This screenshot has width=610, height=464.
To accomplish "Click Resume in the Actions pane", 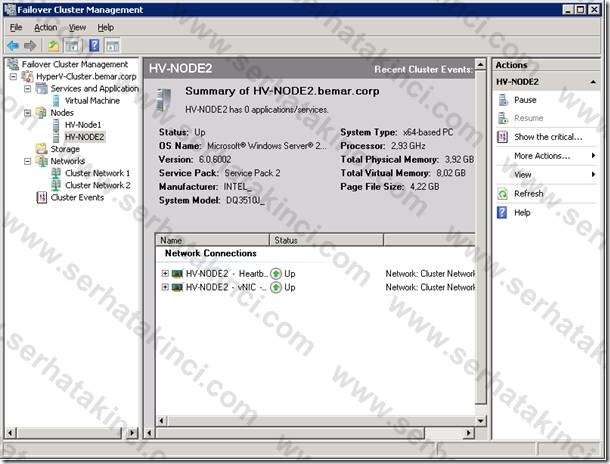I will [x=528, y=118].
